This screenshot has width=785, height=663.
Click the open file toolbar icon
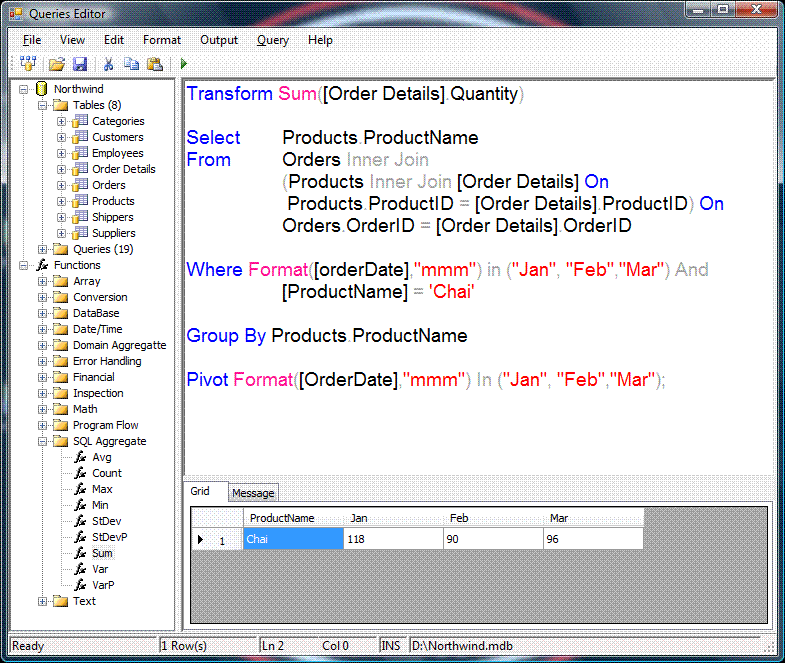coord(57,64)
